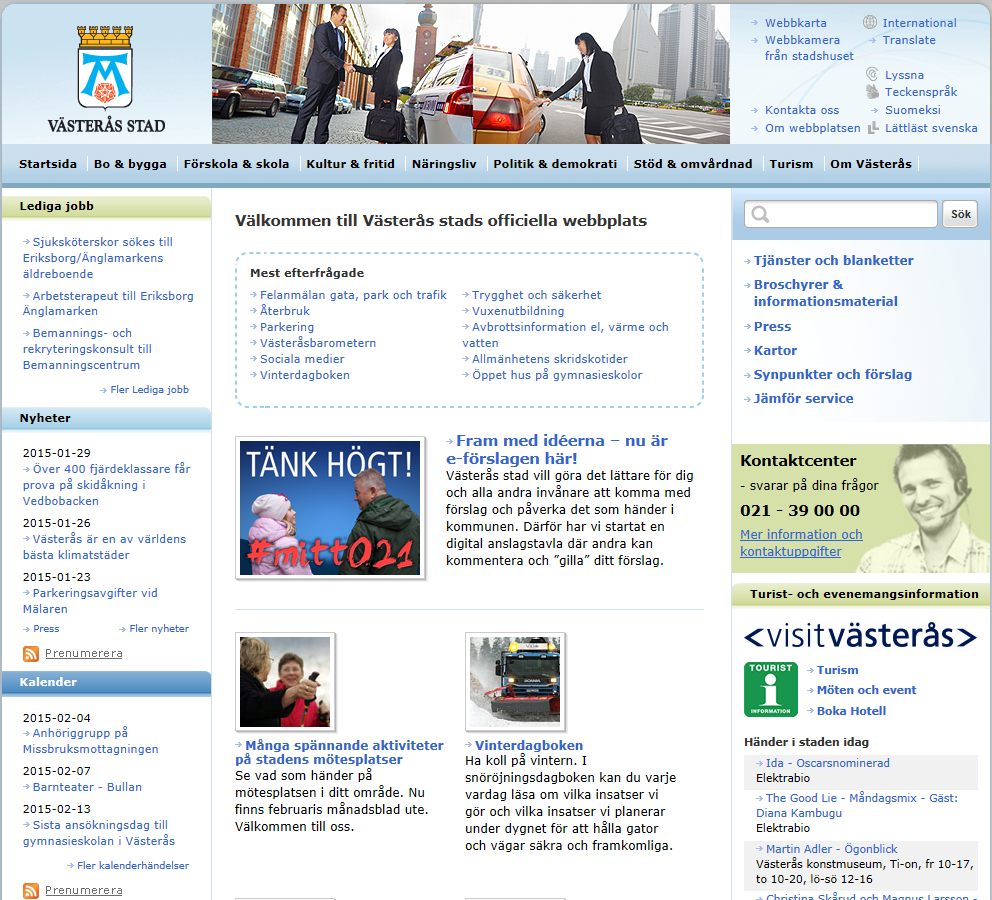Click the RSS icon under Kalender
Image resolution: width=992 pixels, height=900 pixels.
(30, 891)
